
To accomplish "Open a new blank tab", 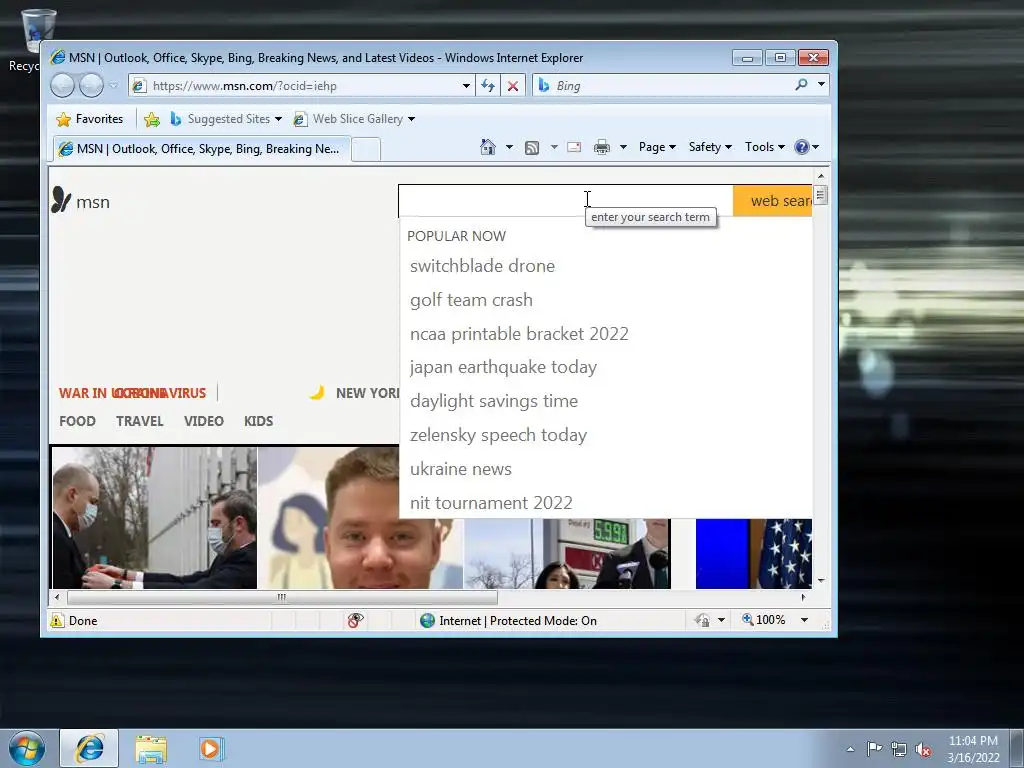I will [366, 150].
